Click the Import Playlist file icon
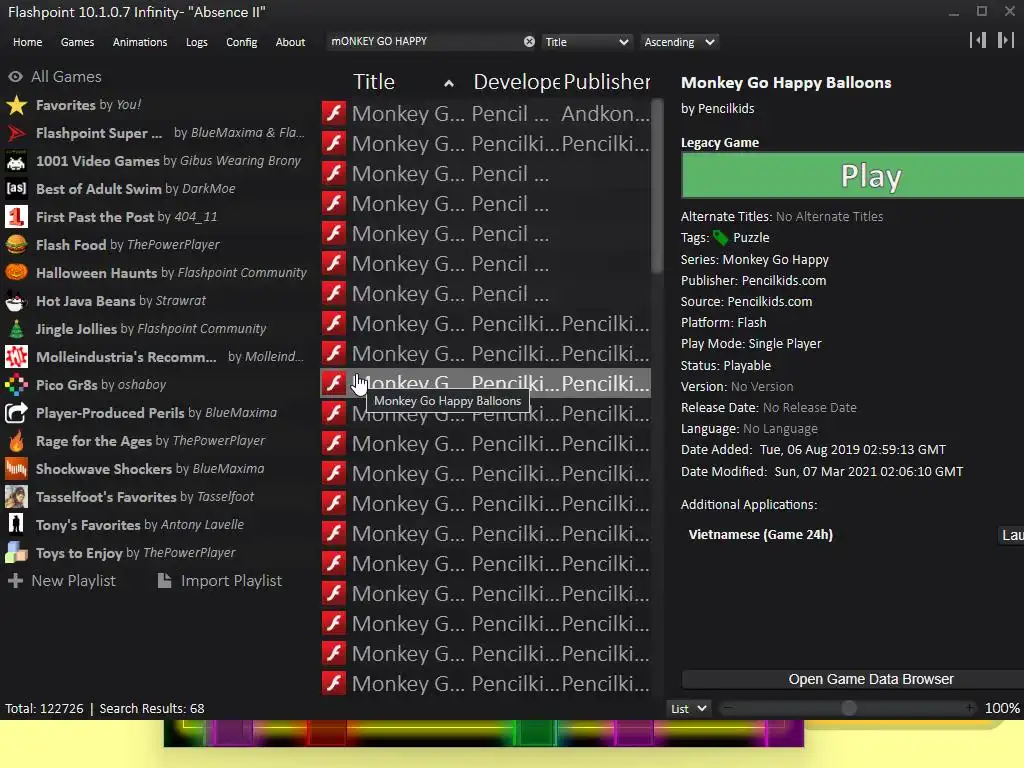This screenshot has height=768, width=1024. tap(165, 581)
